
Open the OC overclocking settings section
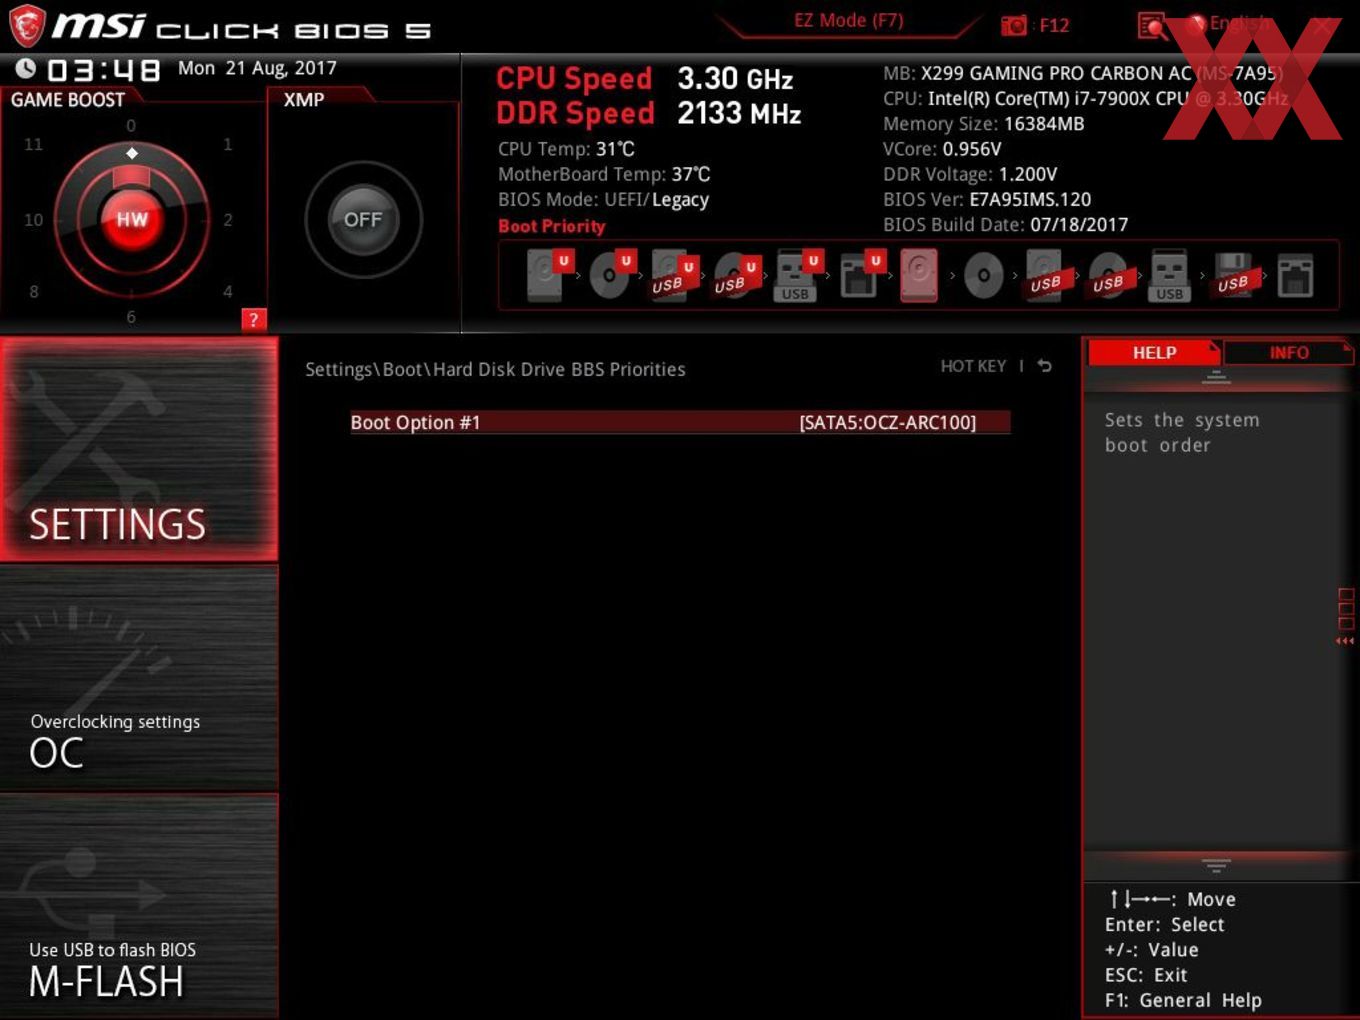click(139, 678)
